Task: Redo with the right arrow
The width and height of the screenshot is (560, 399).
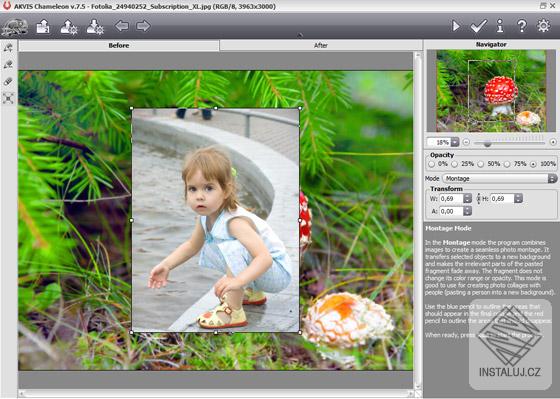Action: tap(143, 26)
